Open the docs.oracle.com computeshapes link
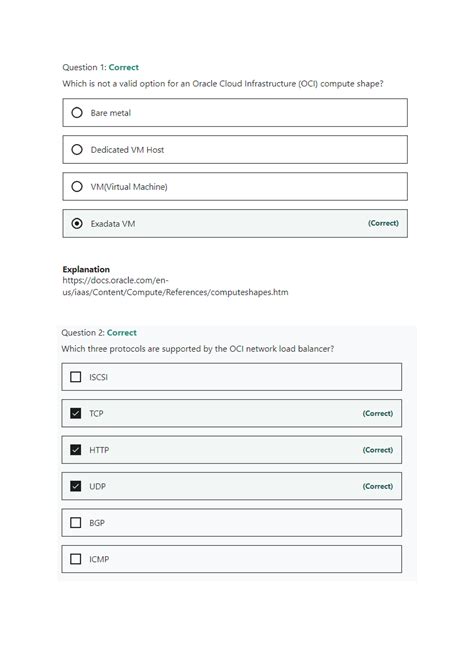The width and height of the screenshot is (474, 670). click(175, 286)
